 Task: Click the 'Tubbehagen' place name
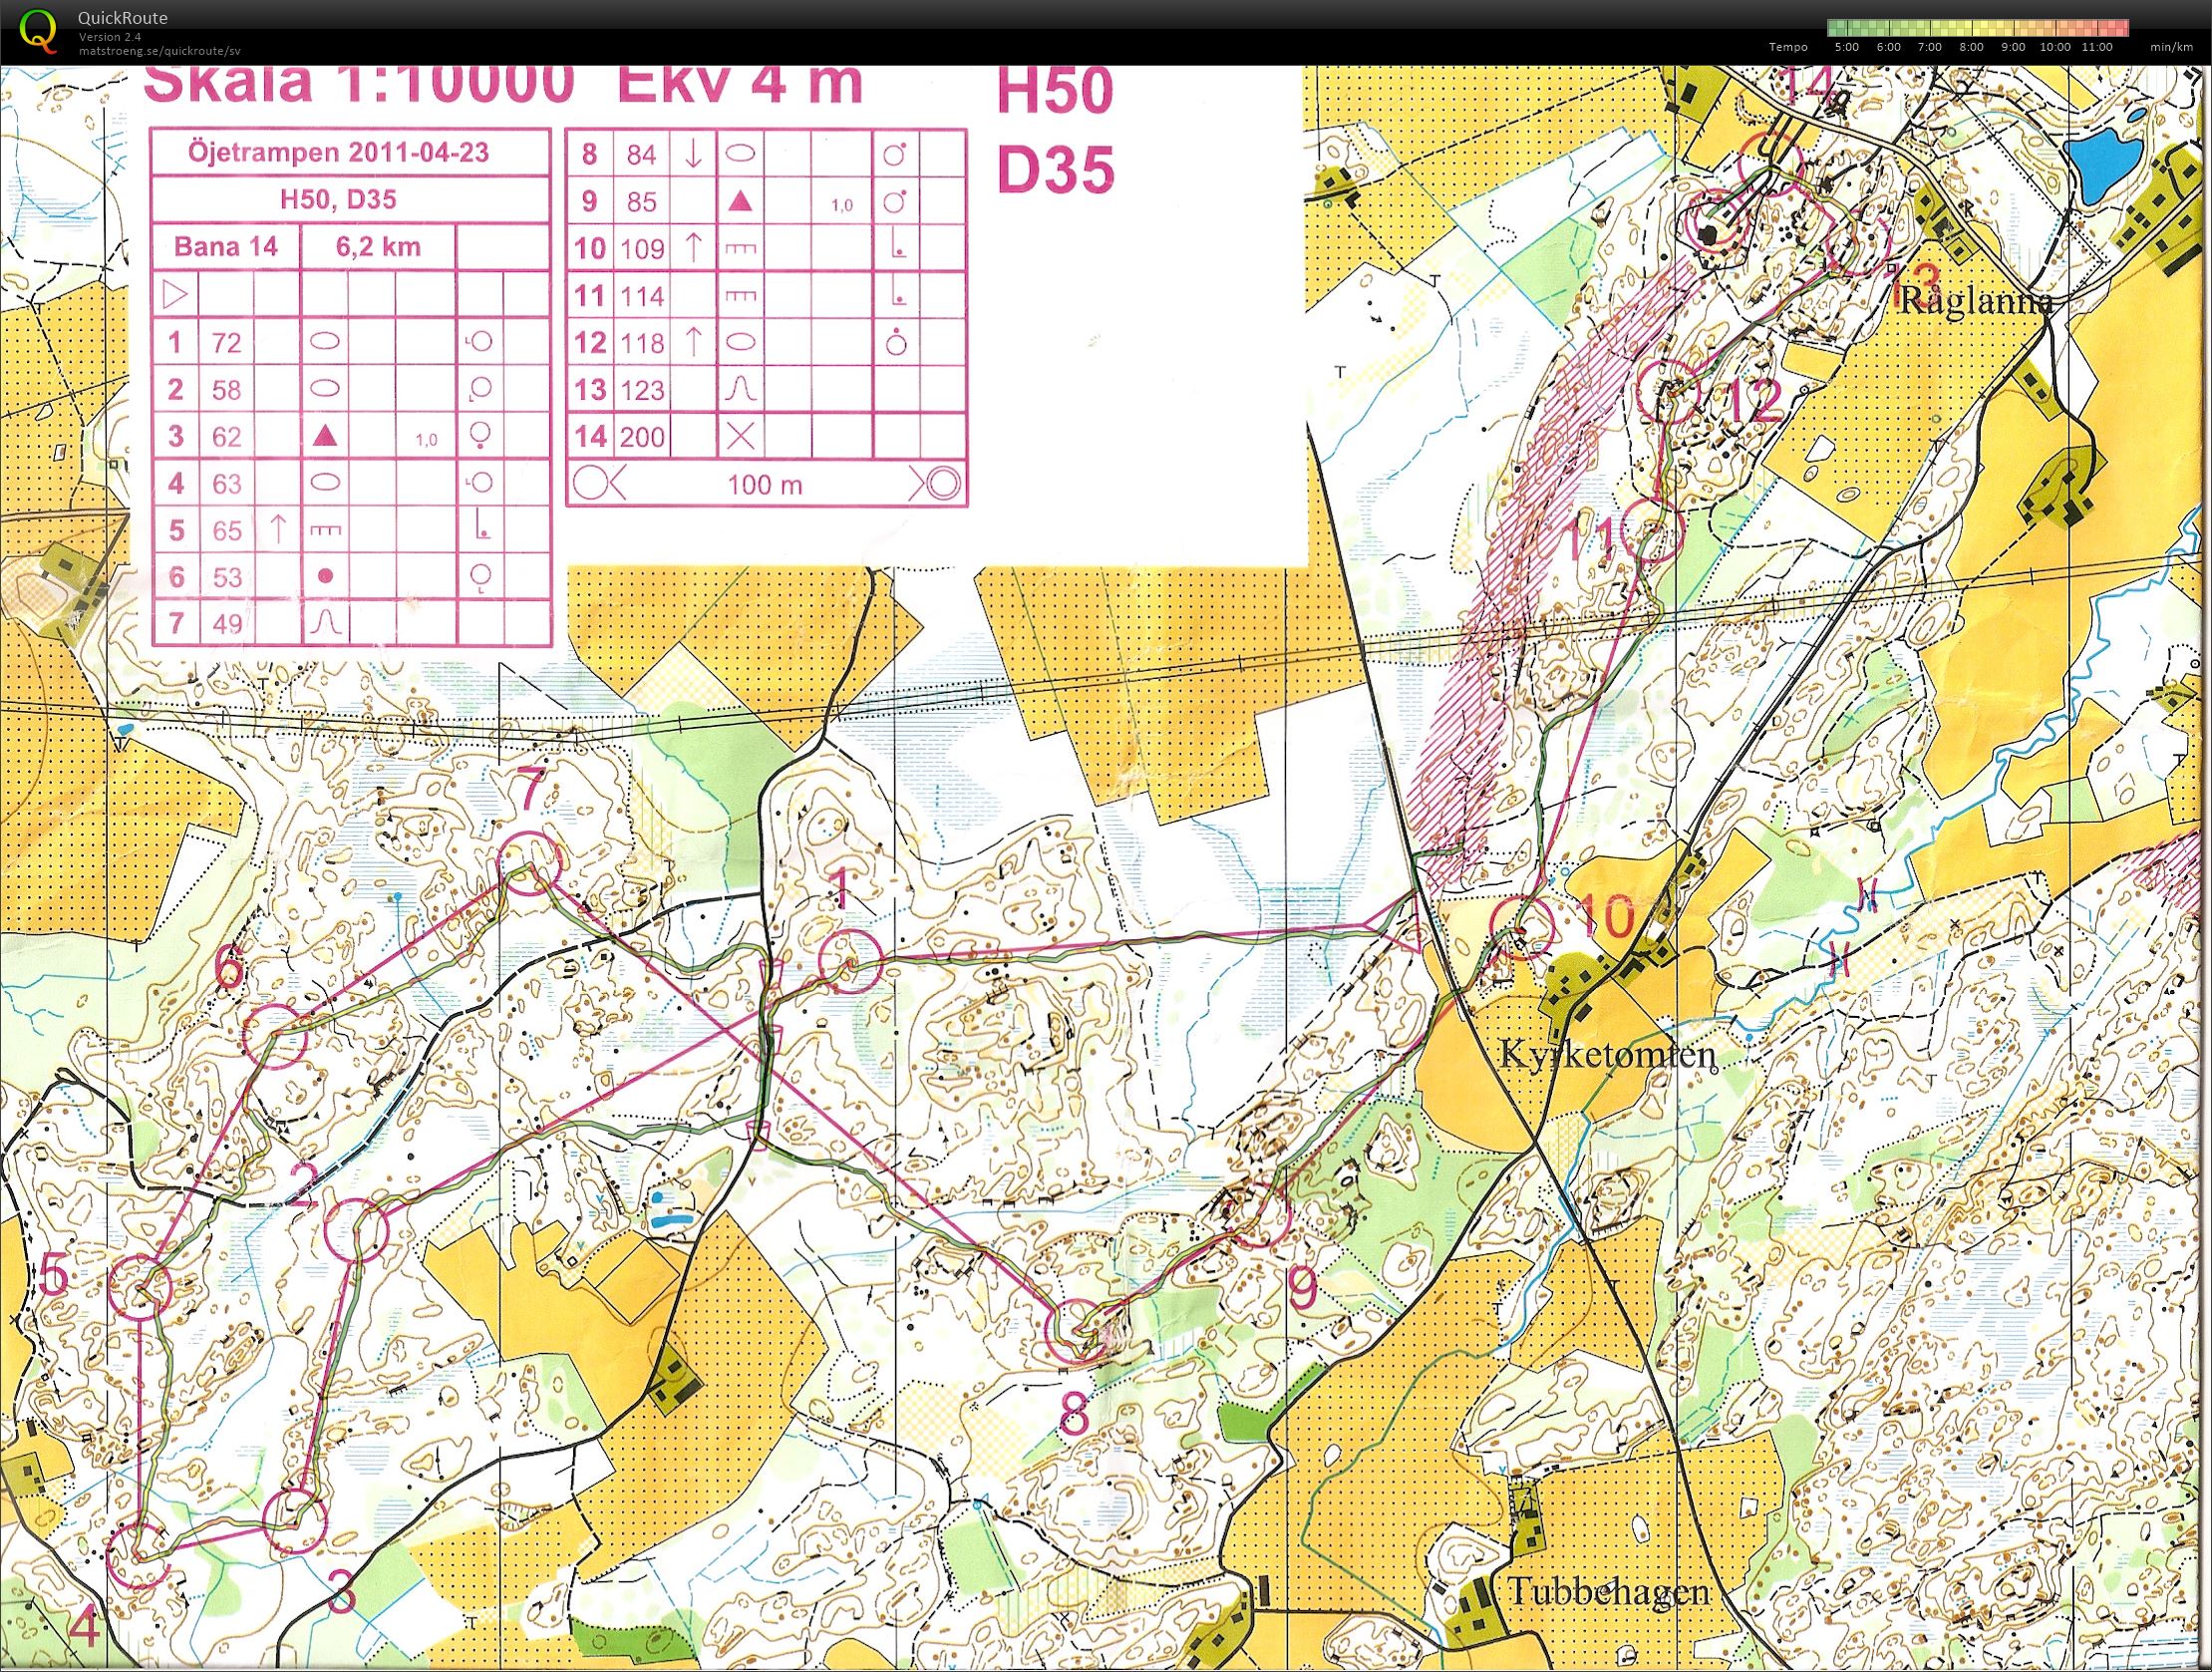(x=1608, y=1591)
